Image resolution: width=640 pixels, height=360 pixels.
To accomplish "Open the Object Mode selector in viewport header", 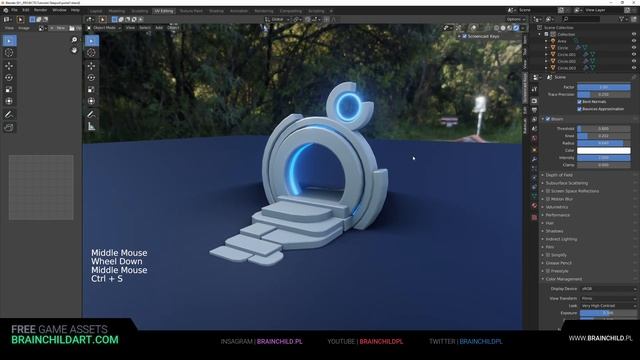I will [x=104, y=28].
